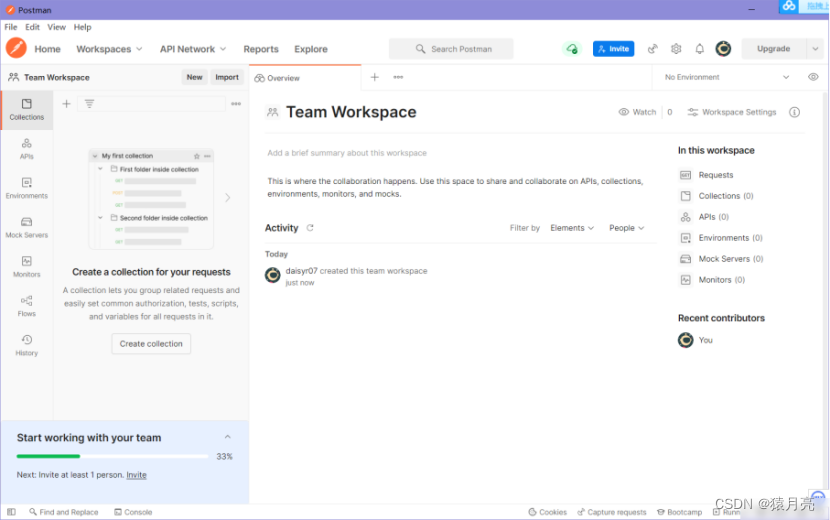Open the notifications bell

pos(699,49)
